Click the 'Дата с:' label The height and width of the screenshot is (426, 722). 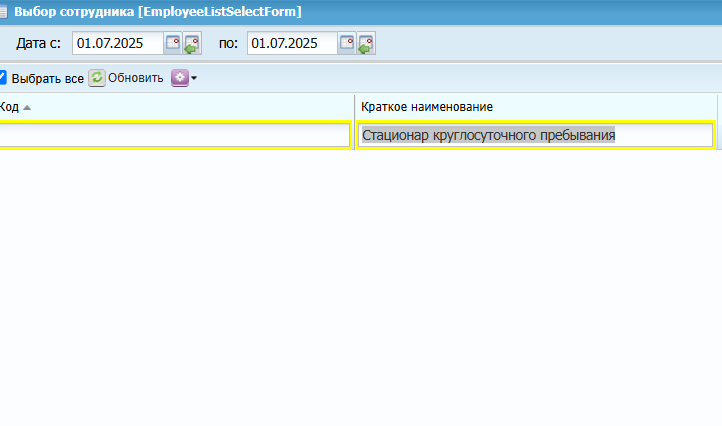38,43
